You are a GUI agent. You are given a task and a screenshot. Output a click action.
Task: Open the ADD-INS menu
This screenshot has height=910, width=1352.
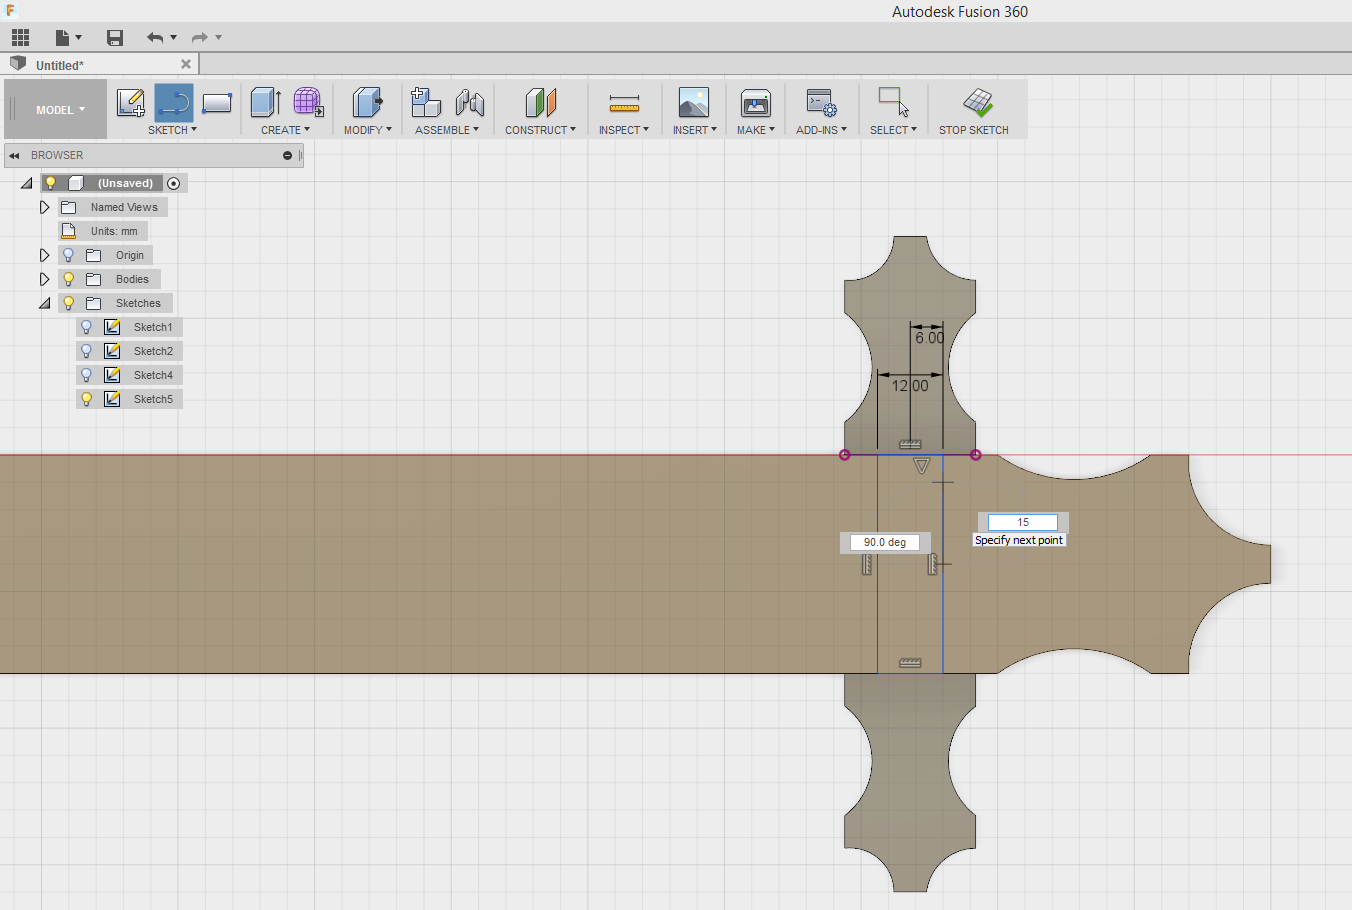[821, 130]
